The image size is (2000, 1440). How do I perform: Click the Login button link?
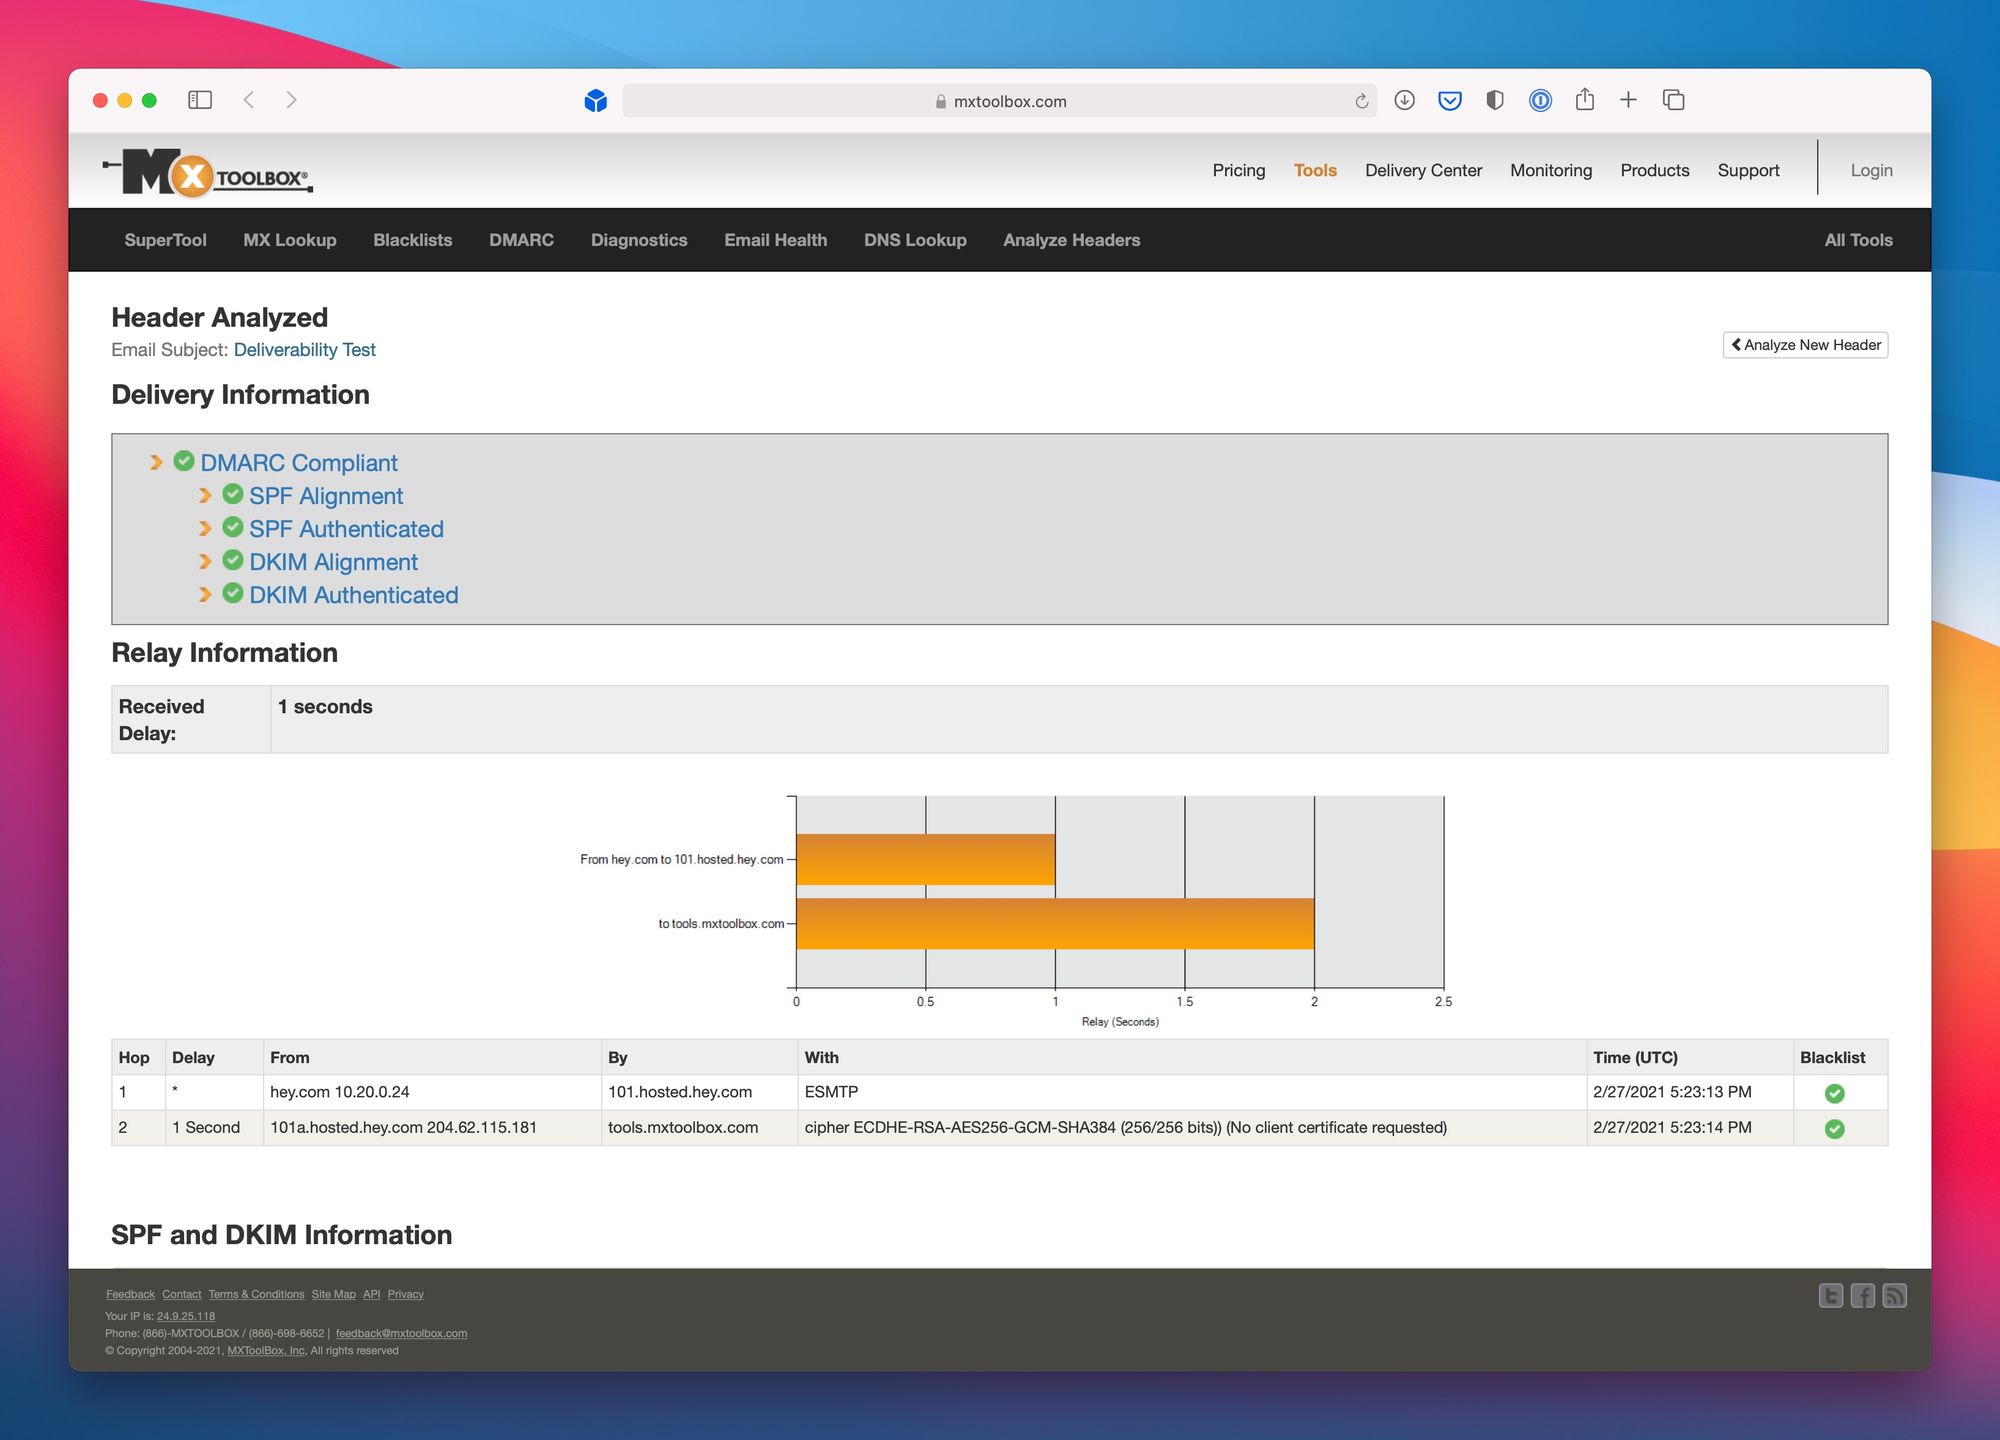1870,169
